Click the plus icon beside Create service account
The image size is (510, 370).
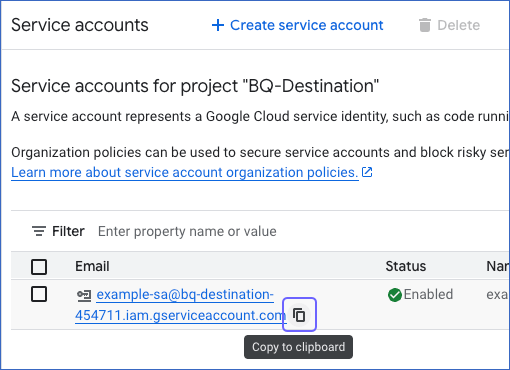click(218, 25)
